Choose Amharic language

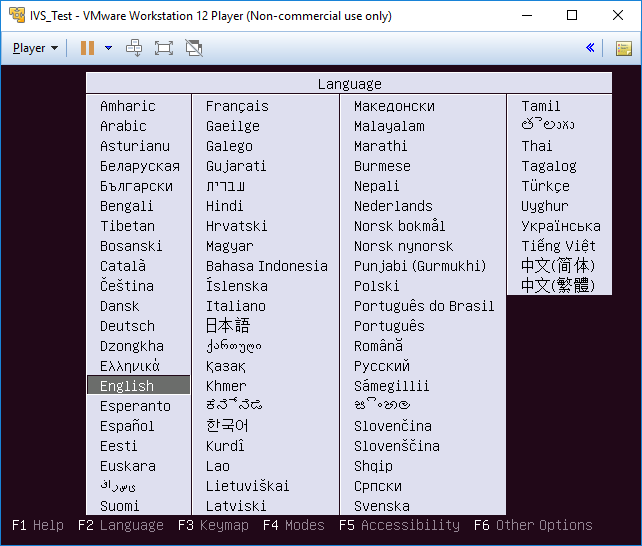[x=128, y=106]
